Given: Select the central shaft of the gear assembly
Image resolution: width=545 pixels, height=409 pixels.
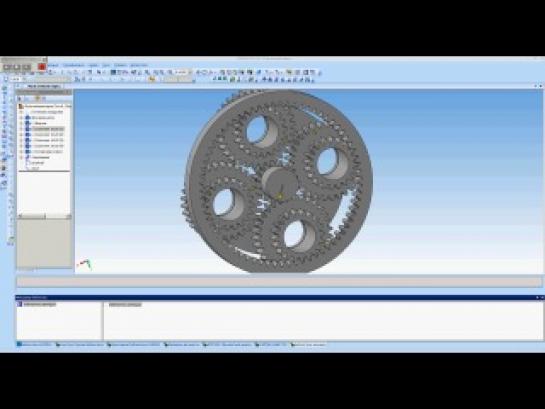Looking at the screenshot, I should pos(280,183).
